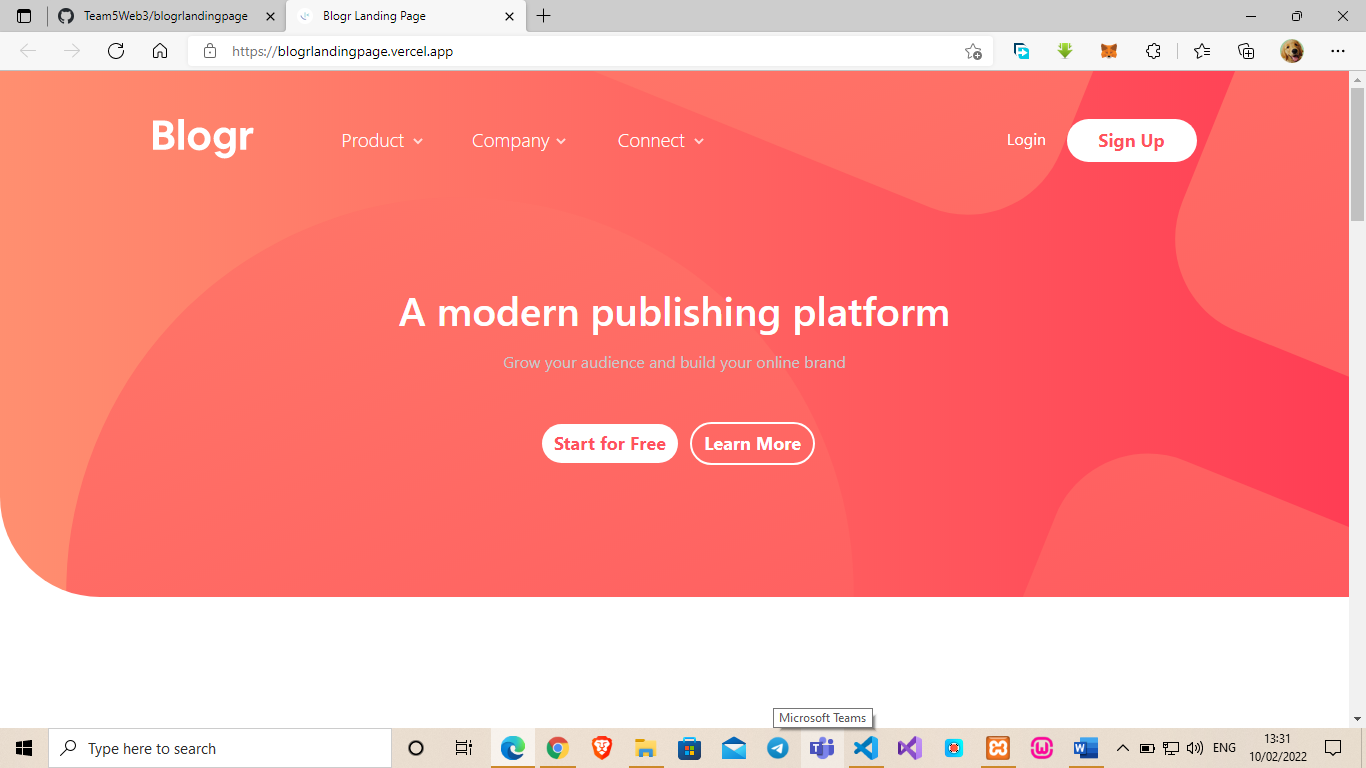Expand the Company dropdown menu

pos(519,141)
